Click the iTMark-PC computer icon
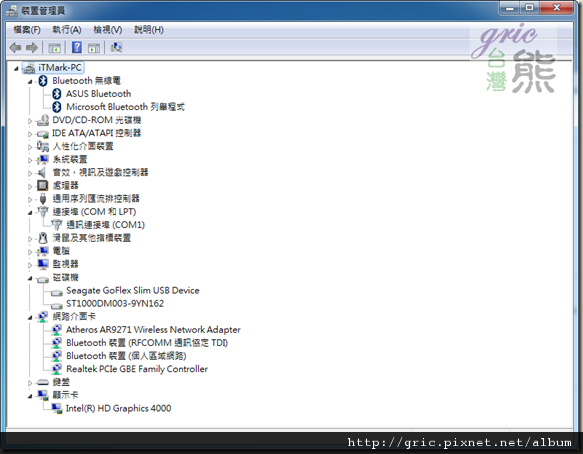The image size is (583, 454). [29, 68]
